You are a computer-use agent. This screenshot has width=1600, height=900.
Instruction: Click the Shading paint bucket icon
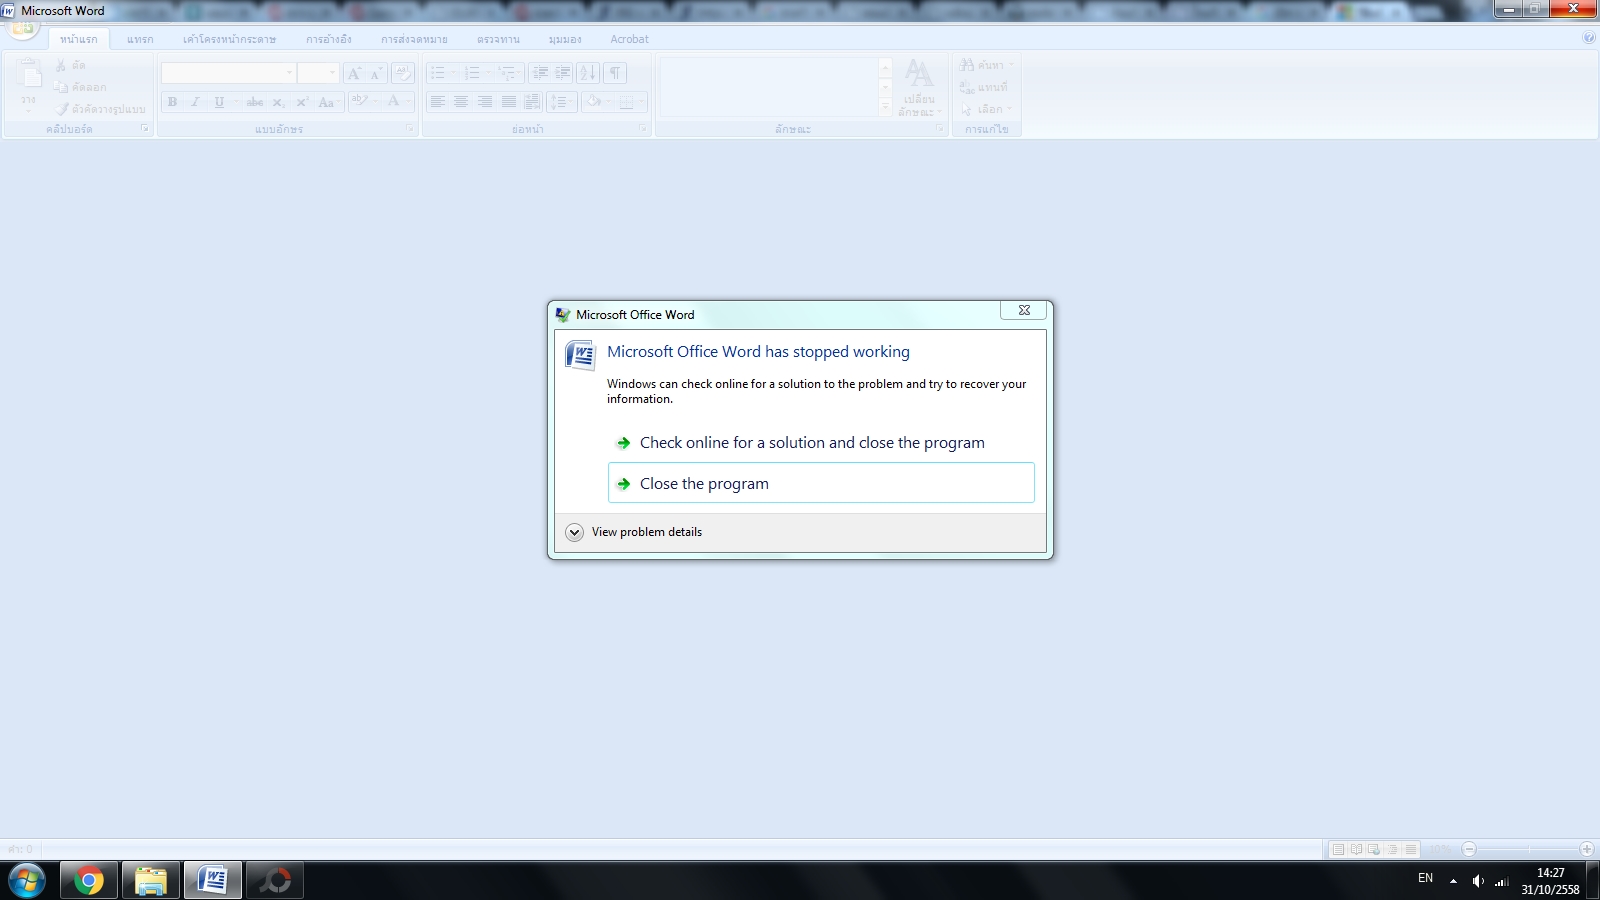[596, 102]
